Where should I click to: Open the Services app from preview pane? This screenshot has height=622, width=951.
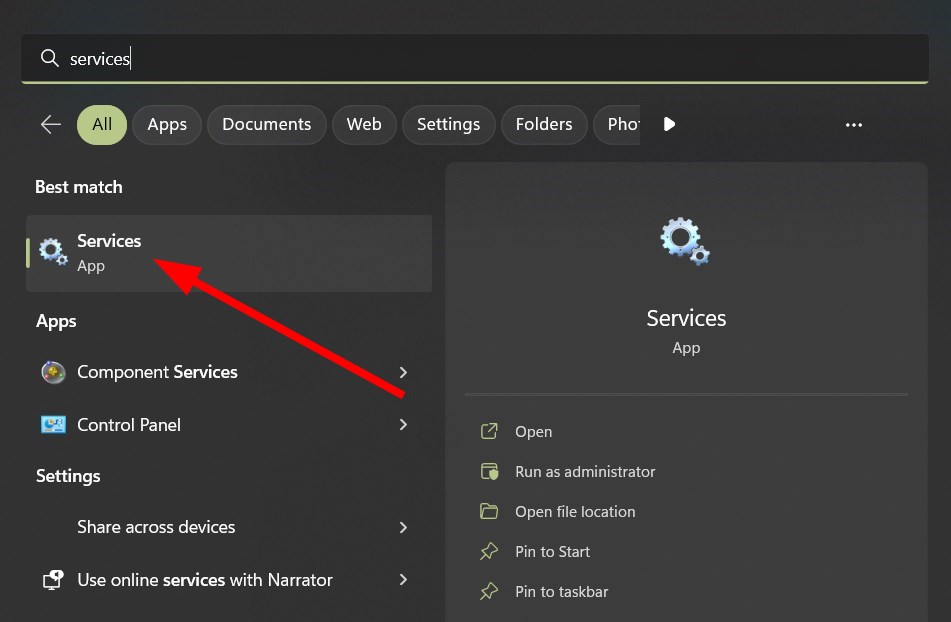tap(533, 432)
